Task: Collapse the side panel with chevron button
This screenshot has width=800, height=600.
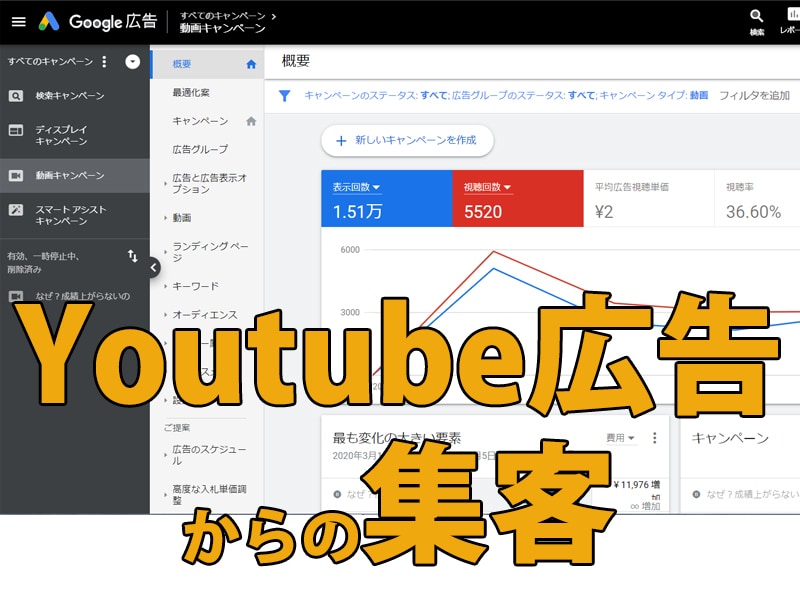Action: coord(153,267)
